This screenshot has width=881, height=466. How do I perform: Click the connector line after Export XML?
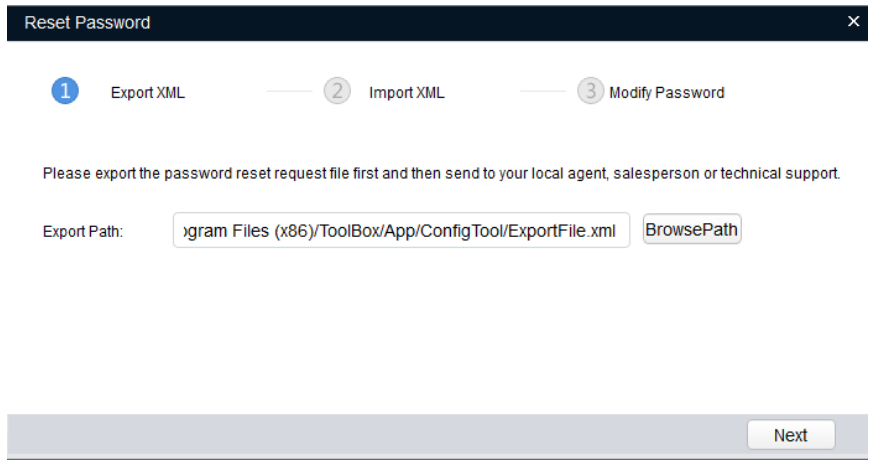[289, 92]
